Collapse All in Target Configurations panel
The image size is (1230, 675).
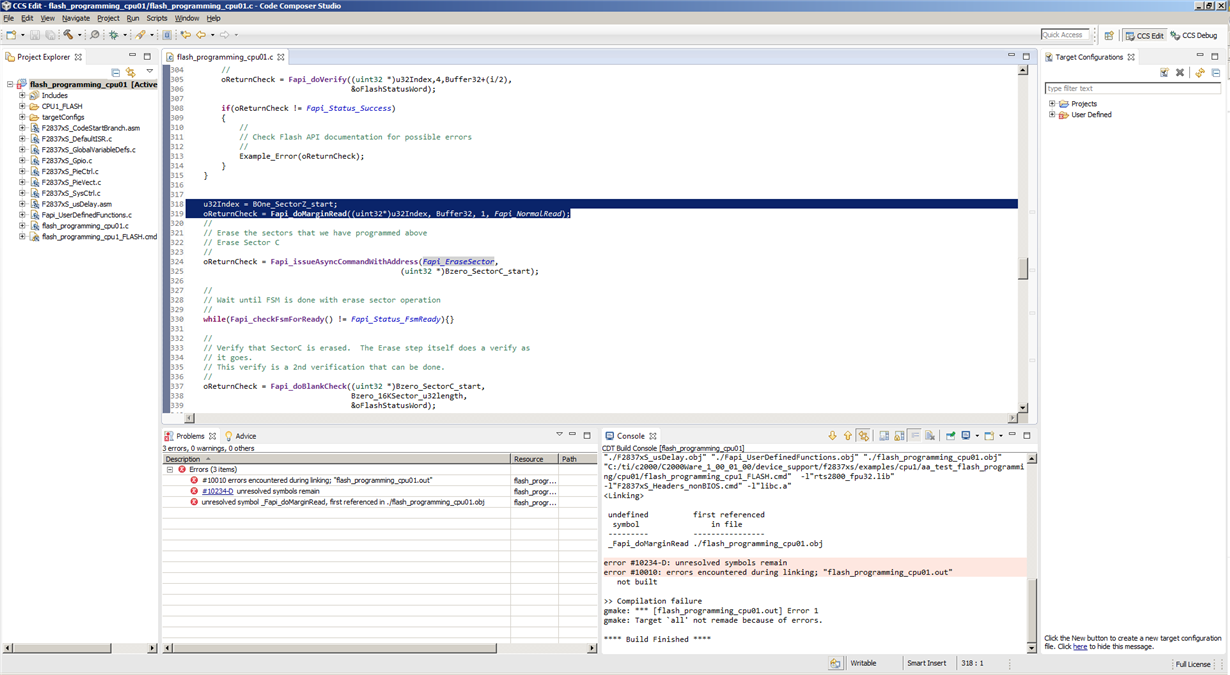tap(1216, 72)
